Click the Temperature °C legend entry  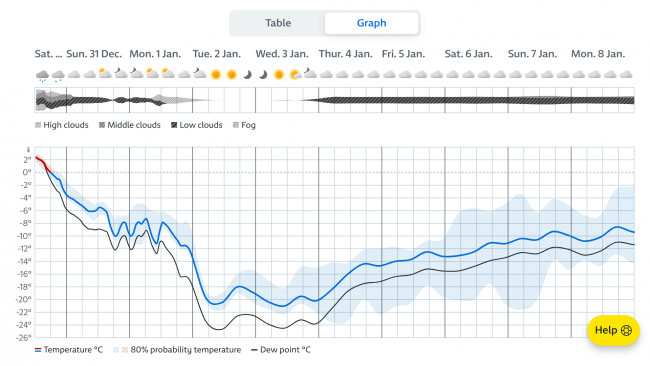coord(69,350)
